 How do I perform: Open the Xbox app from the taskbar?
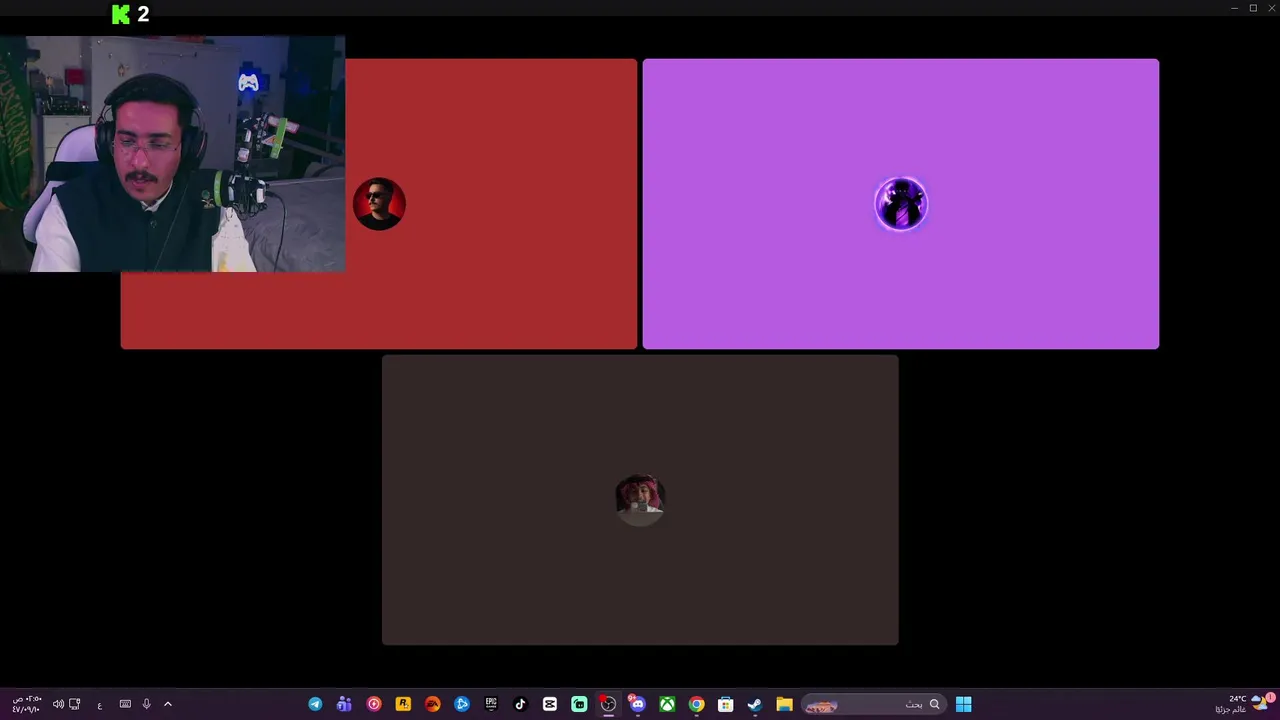pos(667,704)
